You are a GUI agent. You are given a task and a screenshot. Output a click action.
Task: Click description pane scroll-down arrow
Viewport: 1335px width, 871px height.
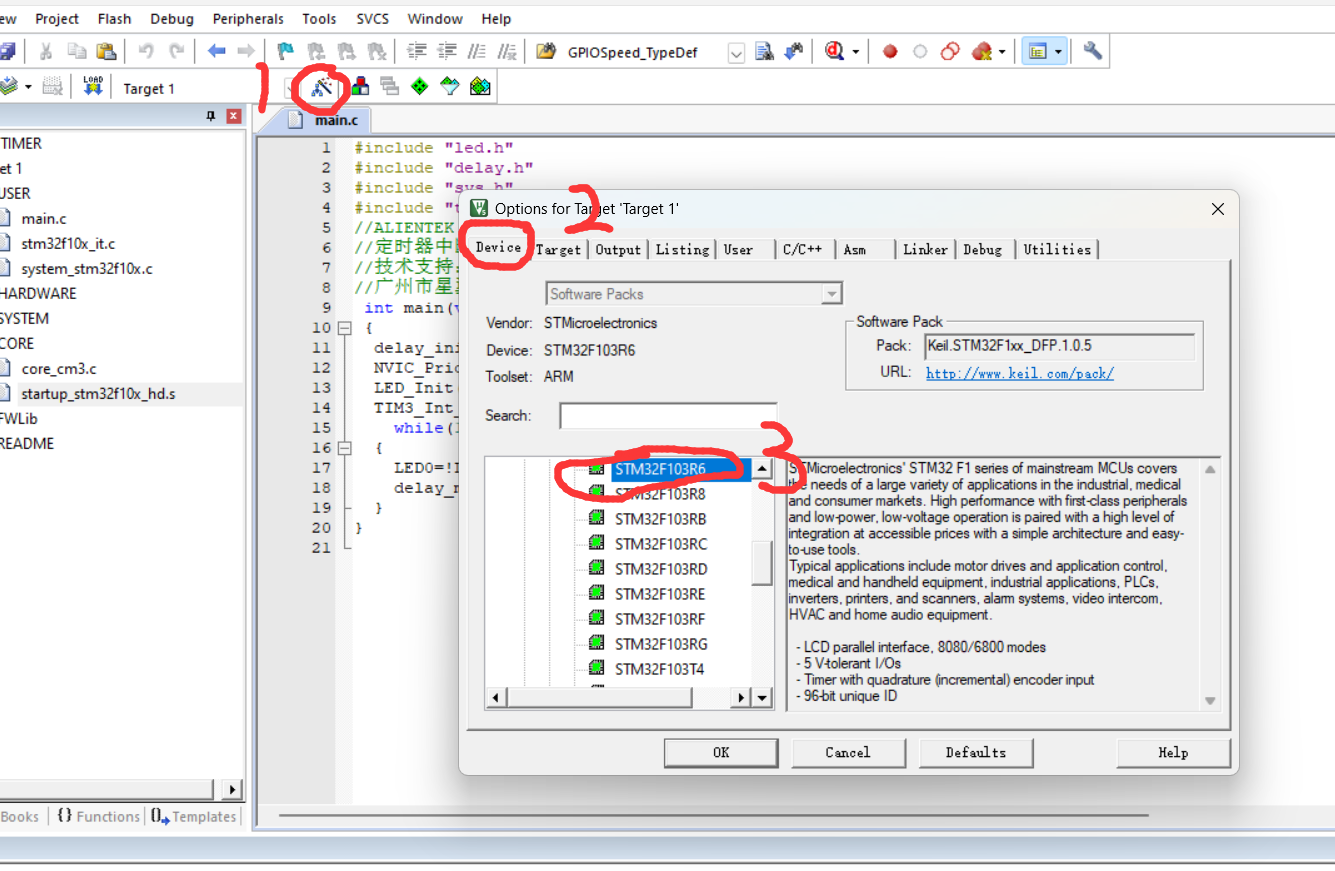point(1210,701)
